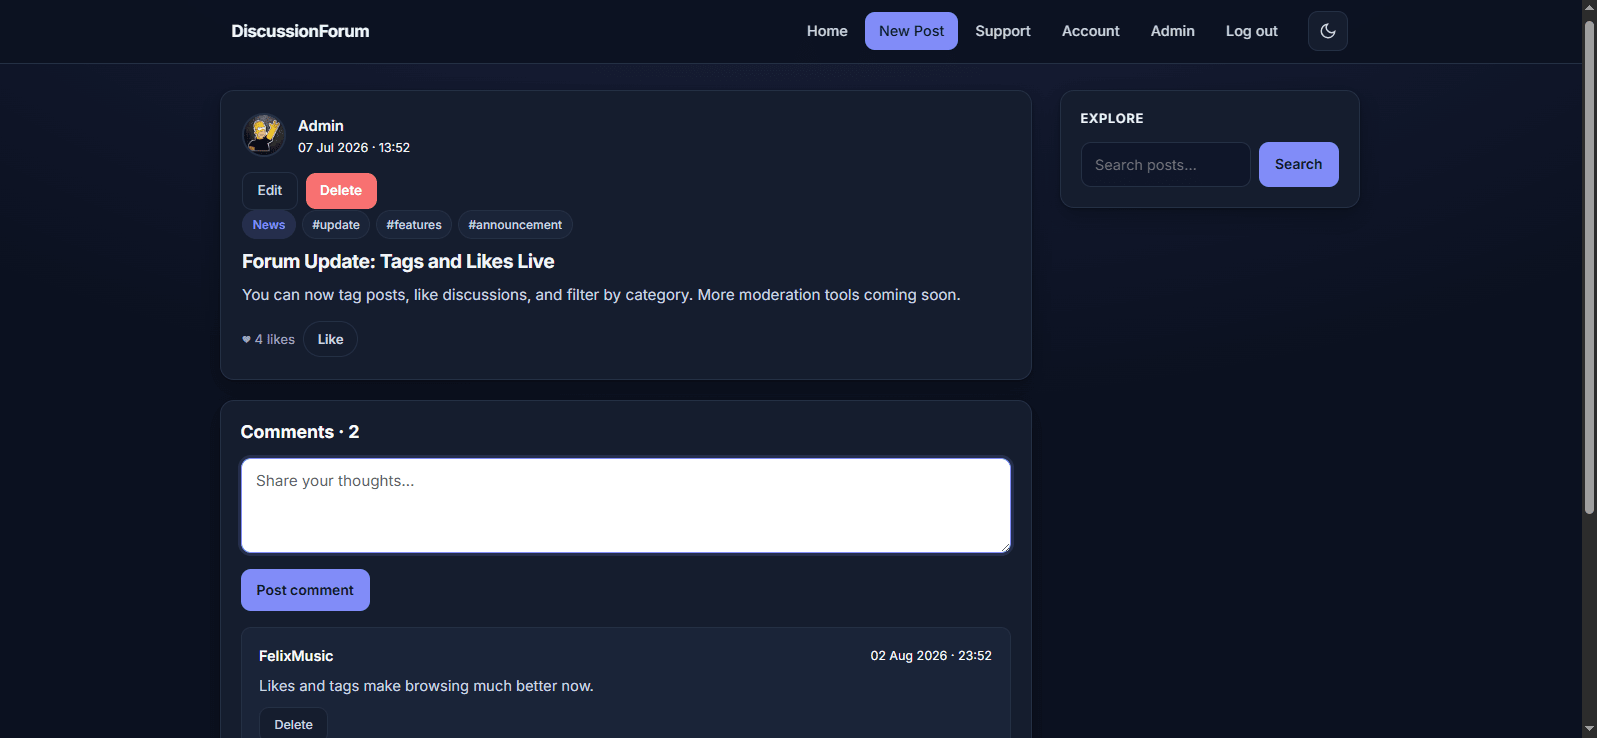Delete the forum update post
This screenshot has height=738, width=1597.
coord(341,190)
